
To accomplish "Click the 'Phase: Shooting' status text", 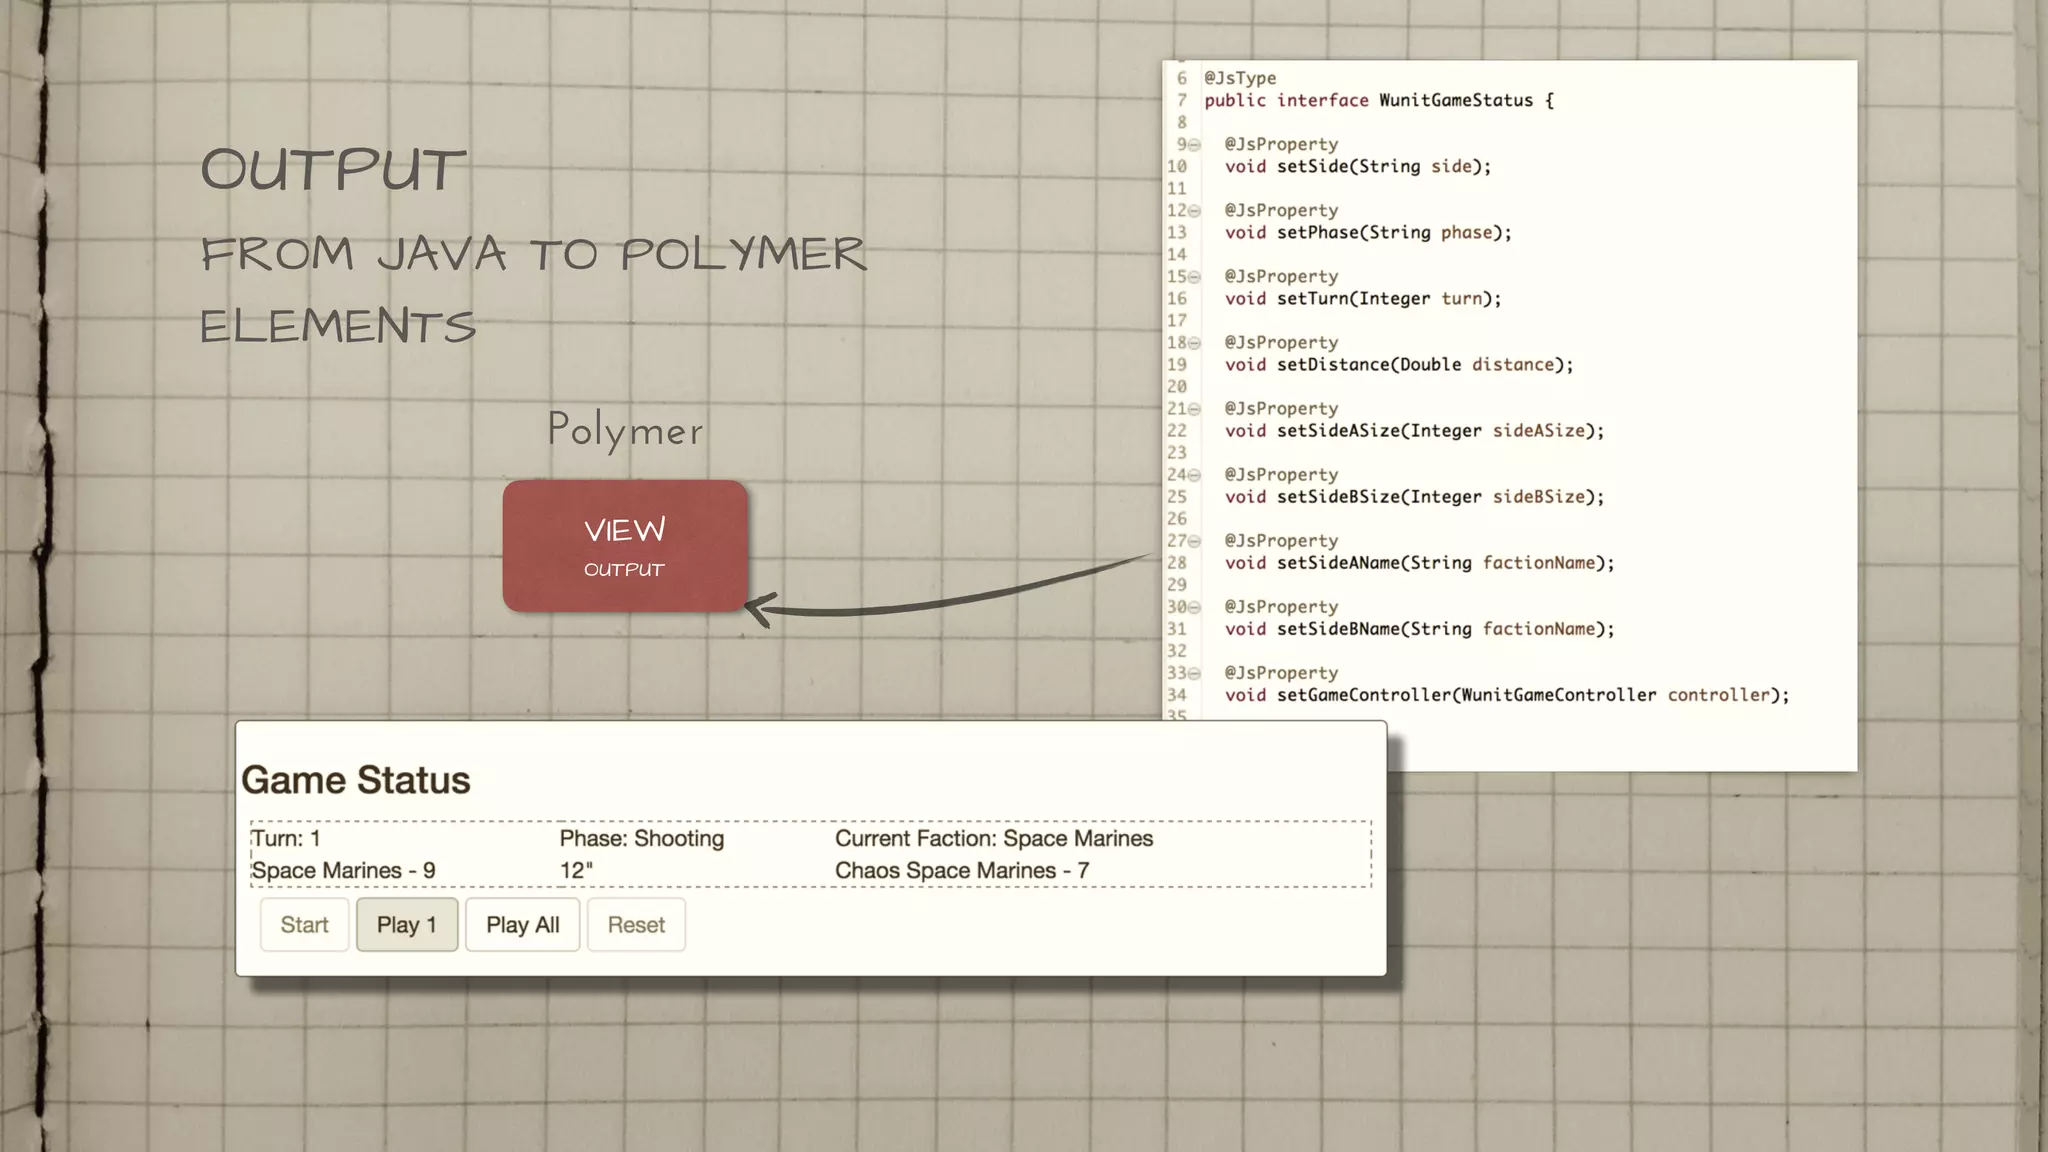I will tap(642, 839).
